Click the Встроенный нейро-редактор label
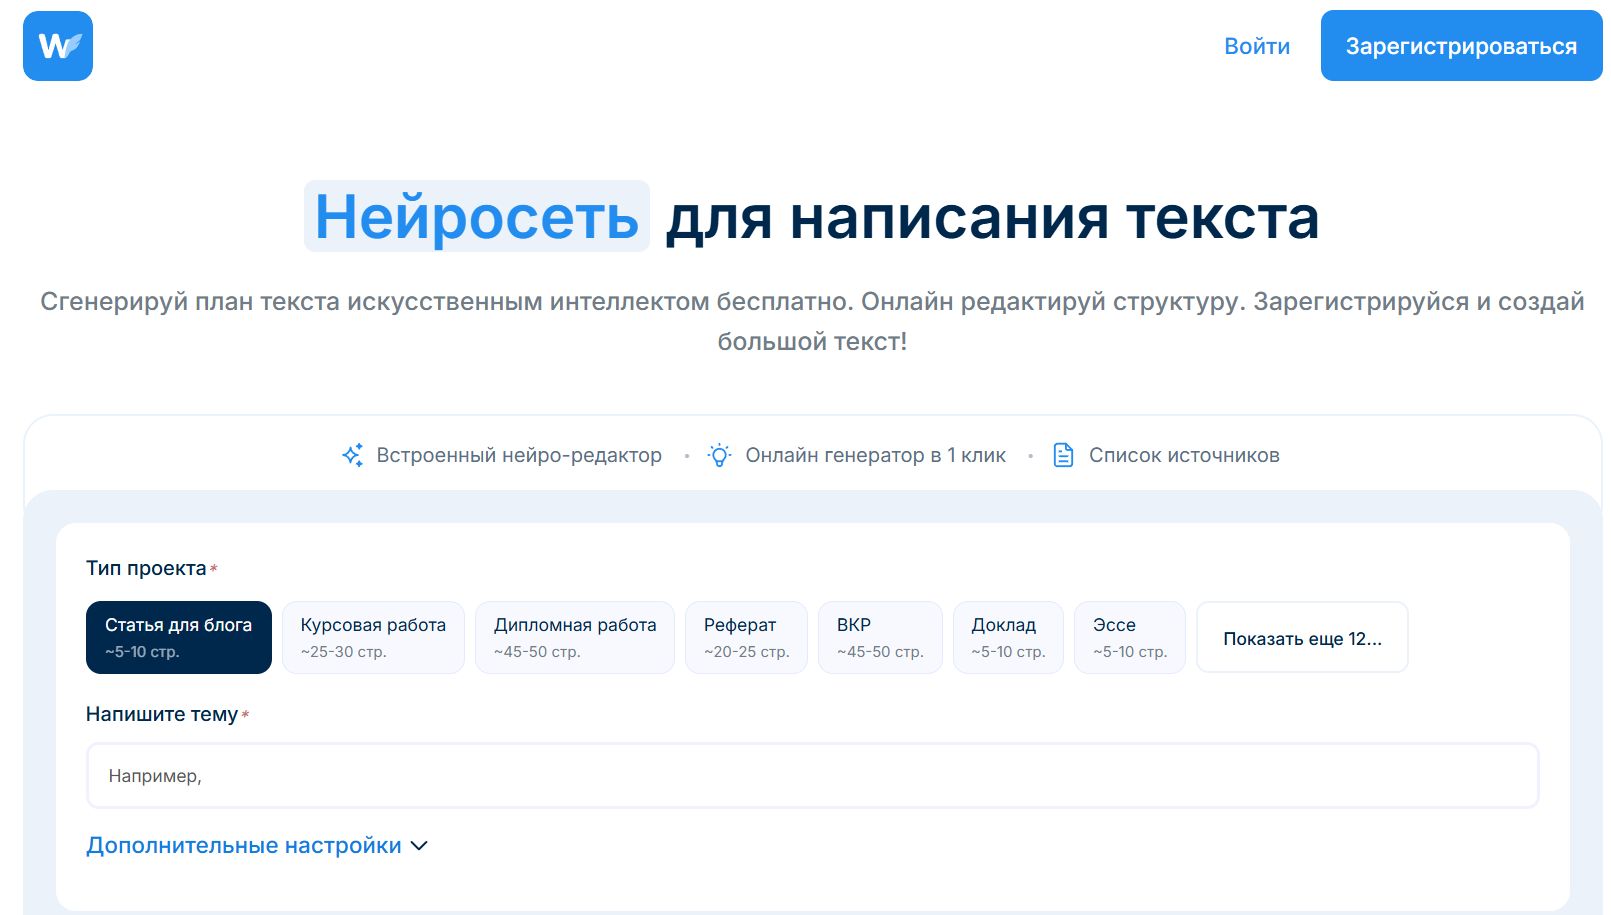The height and width of the screenshot is (915, 1611). click(518, 455)
